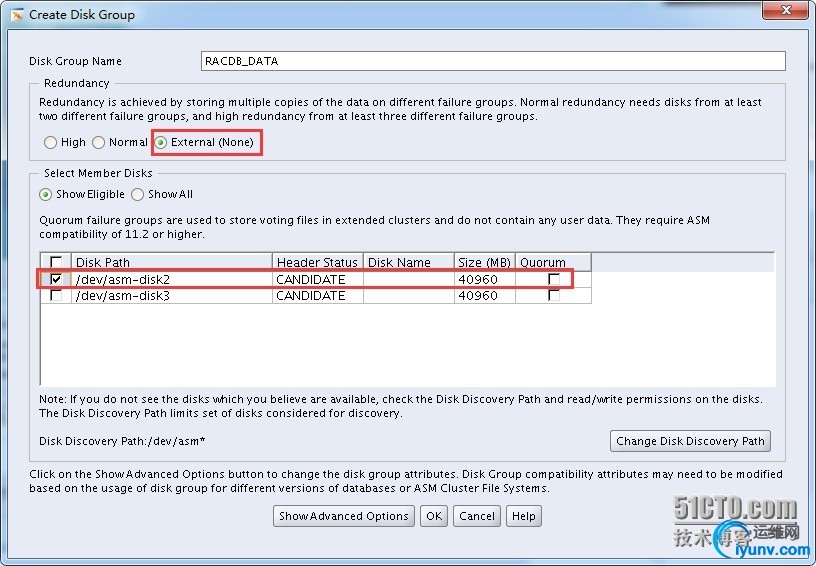This screenshot has height=566, width=816.
Task: Click the Disk Path column header
Action: point(172,262)
